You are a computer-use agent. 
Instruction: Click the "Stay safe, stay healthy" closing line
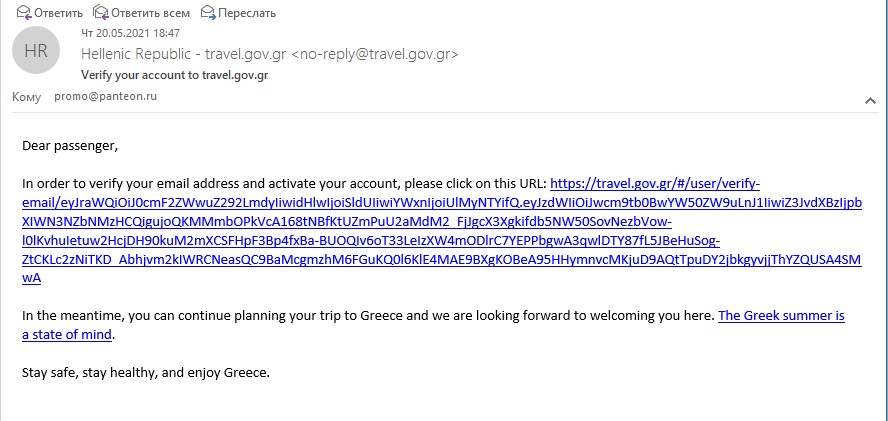pyautogui.click(x=146, y=373)
